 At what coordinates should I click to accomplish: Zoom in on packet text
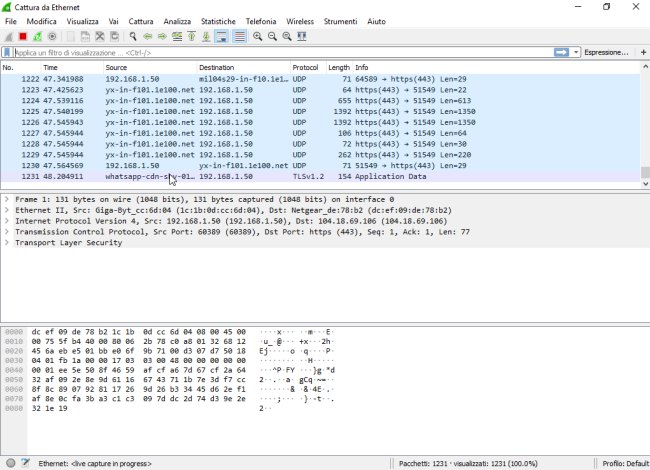257,36
